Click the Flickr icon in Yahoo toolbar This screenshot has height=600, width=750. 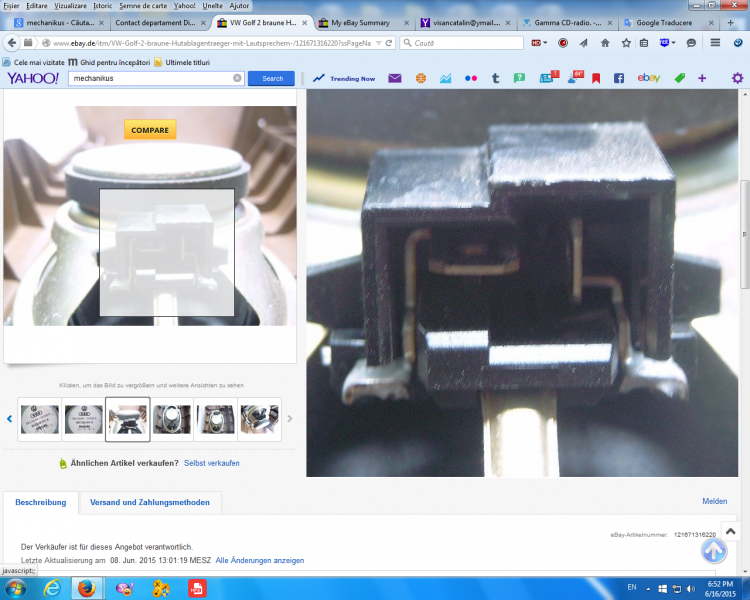coord(470,78)
